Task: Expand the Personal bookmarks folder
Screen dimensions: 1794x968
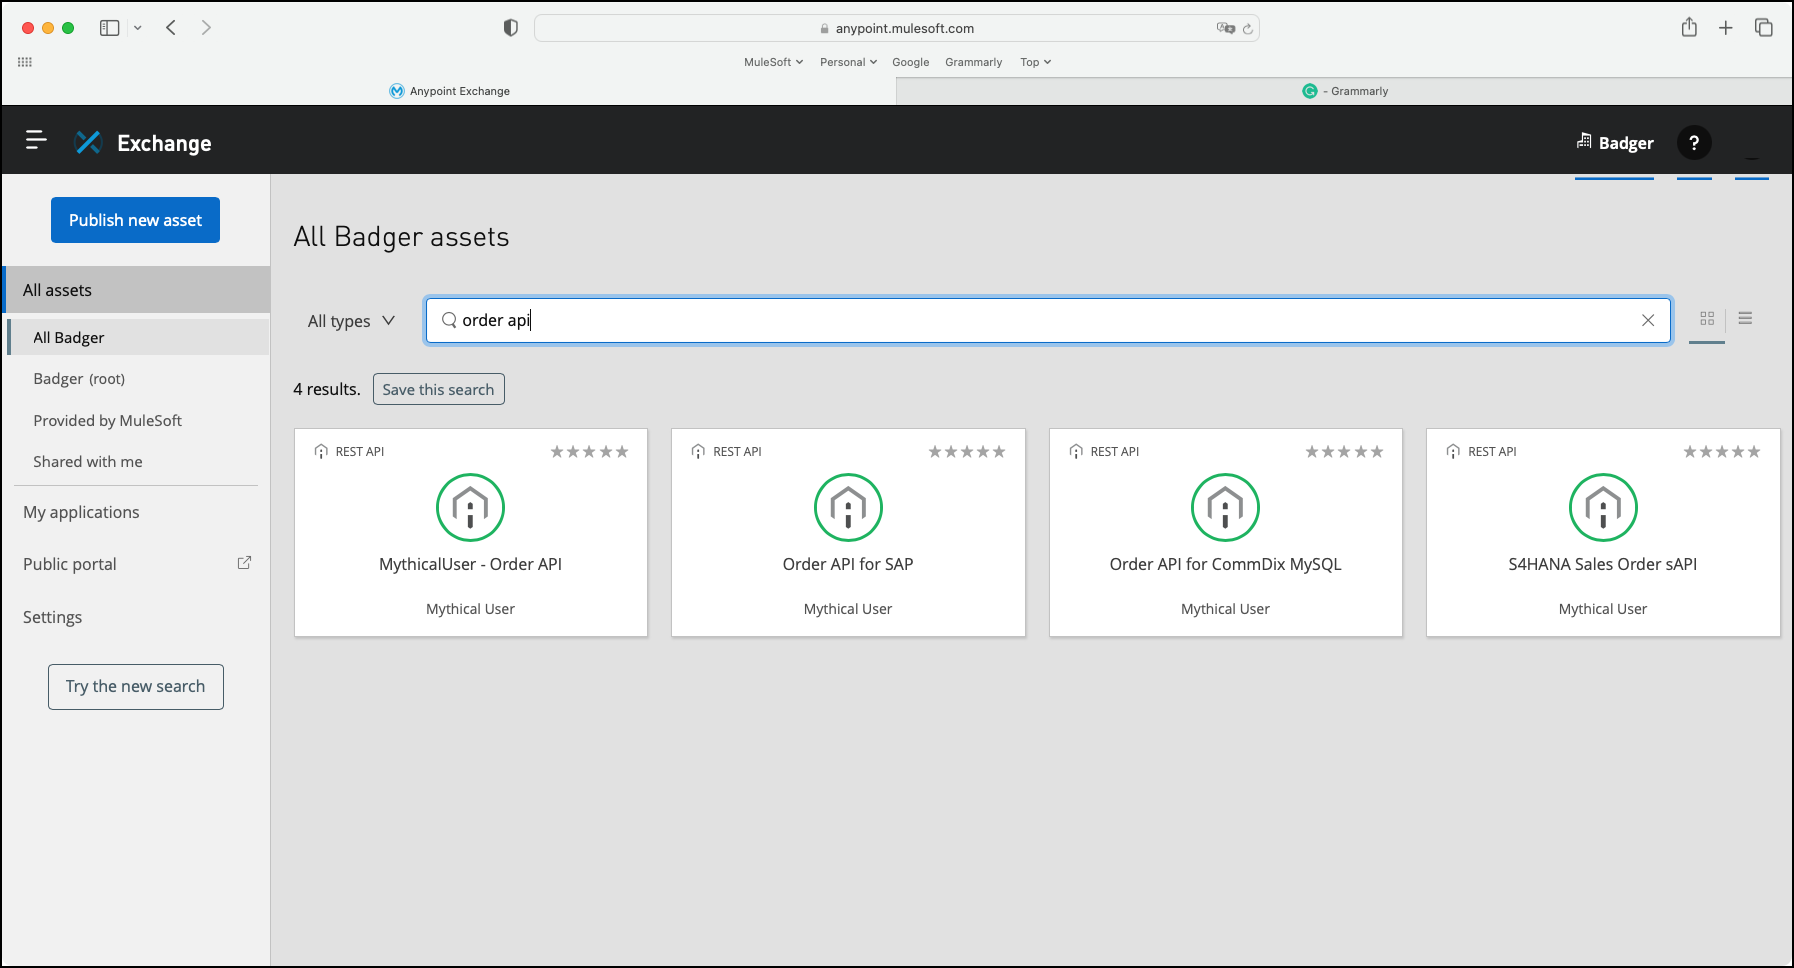Action: (x=848, y=62)
